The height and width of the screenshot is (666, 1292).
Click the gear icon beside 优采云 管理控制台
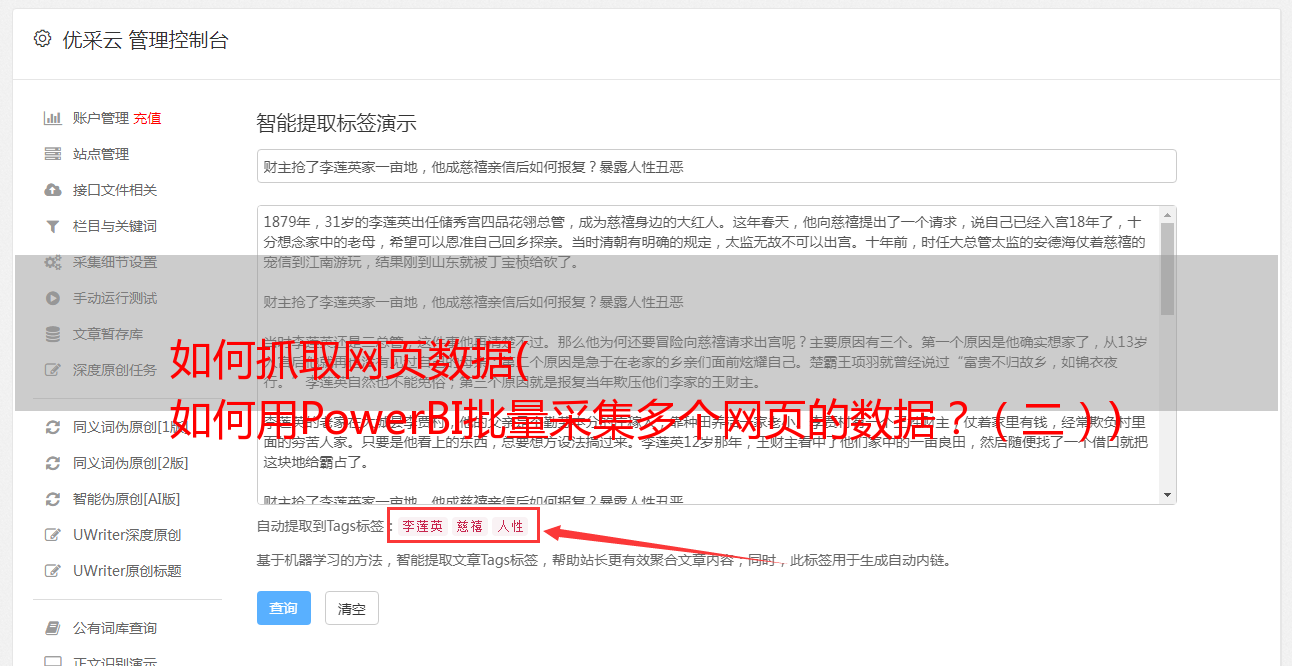[42, 39]
